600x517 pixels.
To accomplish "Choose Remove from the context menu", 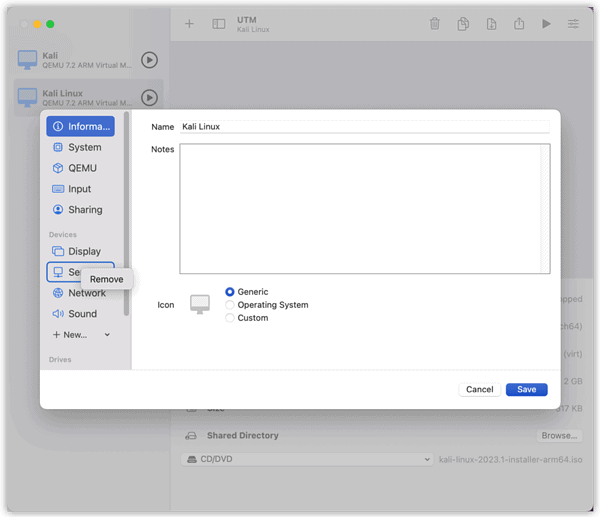I will click(x=107, y=279).
